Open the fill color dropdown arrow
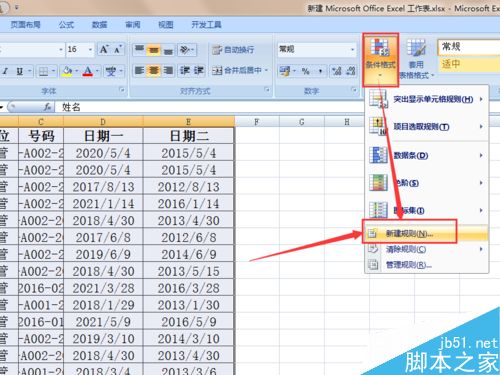This screenshot has height=375, width=500. pos(77,71)
